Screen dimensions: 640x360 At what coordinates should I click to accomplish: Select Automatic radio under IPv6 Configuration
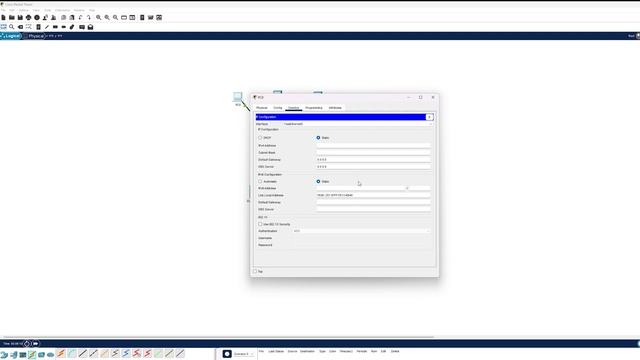[260, 181]
